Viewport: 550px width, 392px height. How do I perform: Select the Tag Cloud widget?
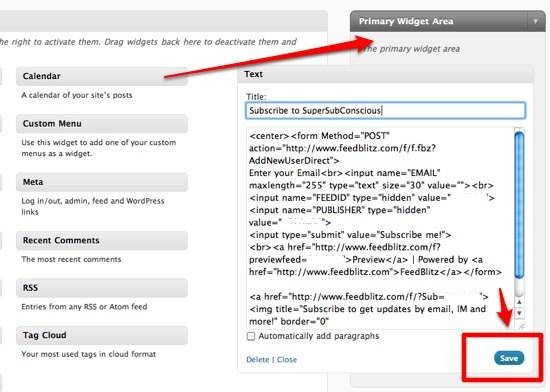coord(102,335)
